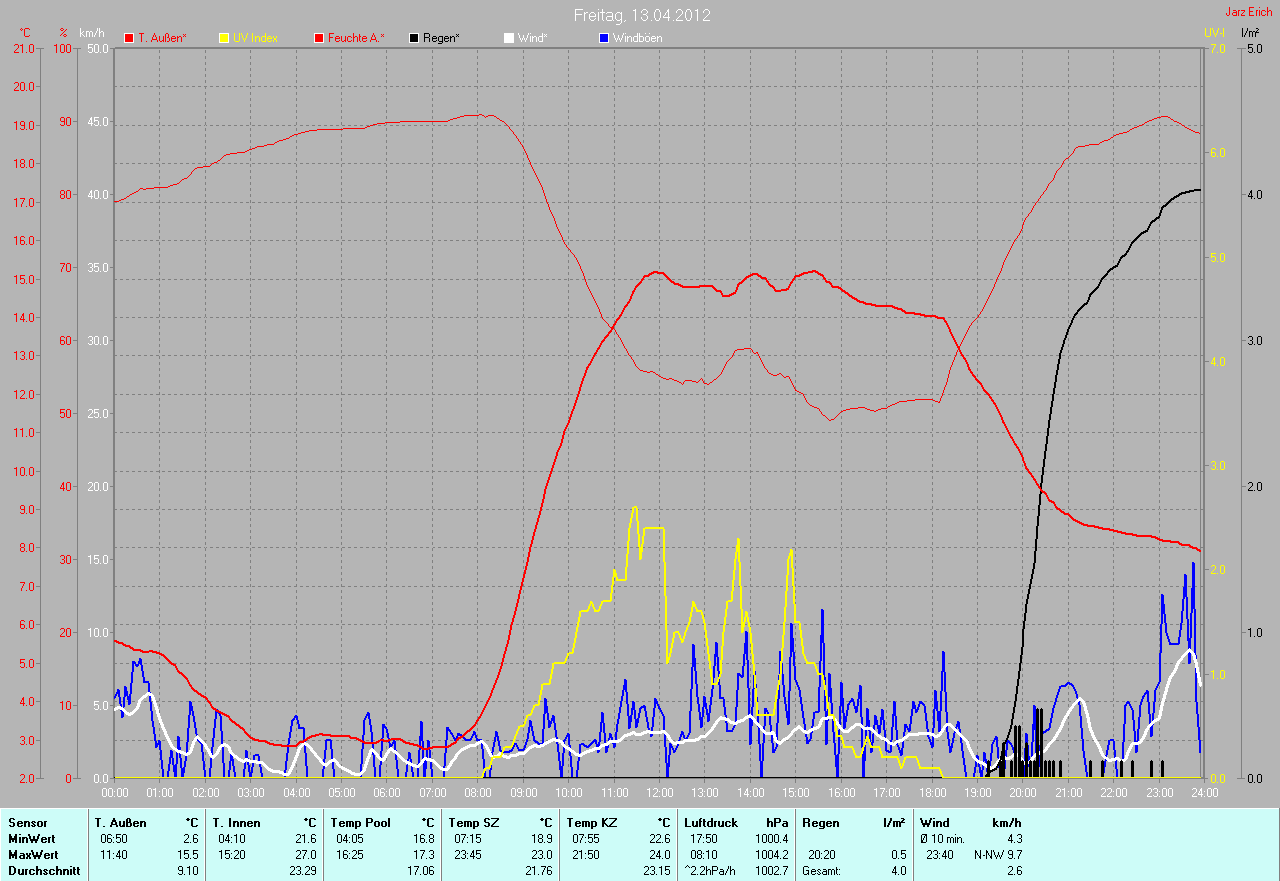Select the "T. Außen*" legend label
This screenshot has height=881, width=1280.
pyautogui.click(x=162, y=38)
